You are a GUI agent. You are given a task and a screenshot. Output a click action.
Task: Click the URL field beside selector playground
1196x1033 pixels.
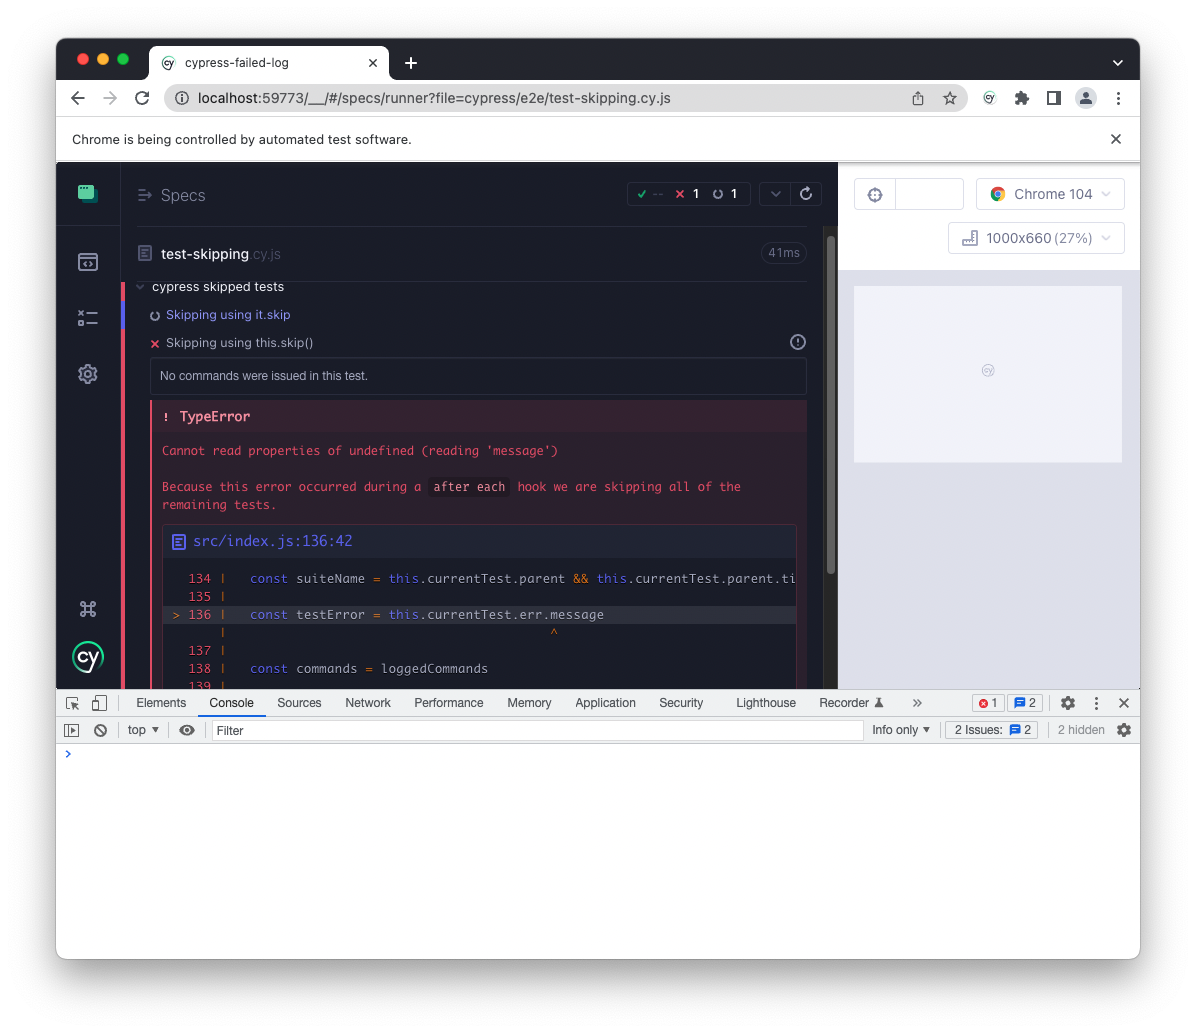[929, 195]
